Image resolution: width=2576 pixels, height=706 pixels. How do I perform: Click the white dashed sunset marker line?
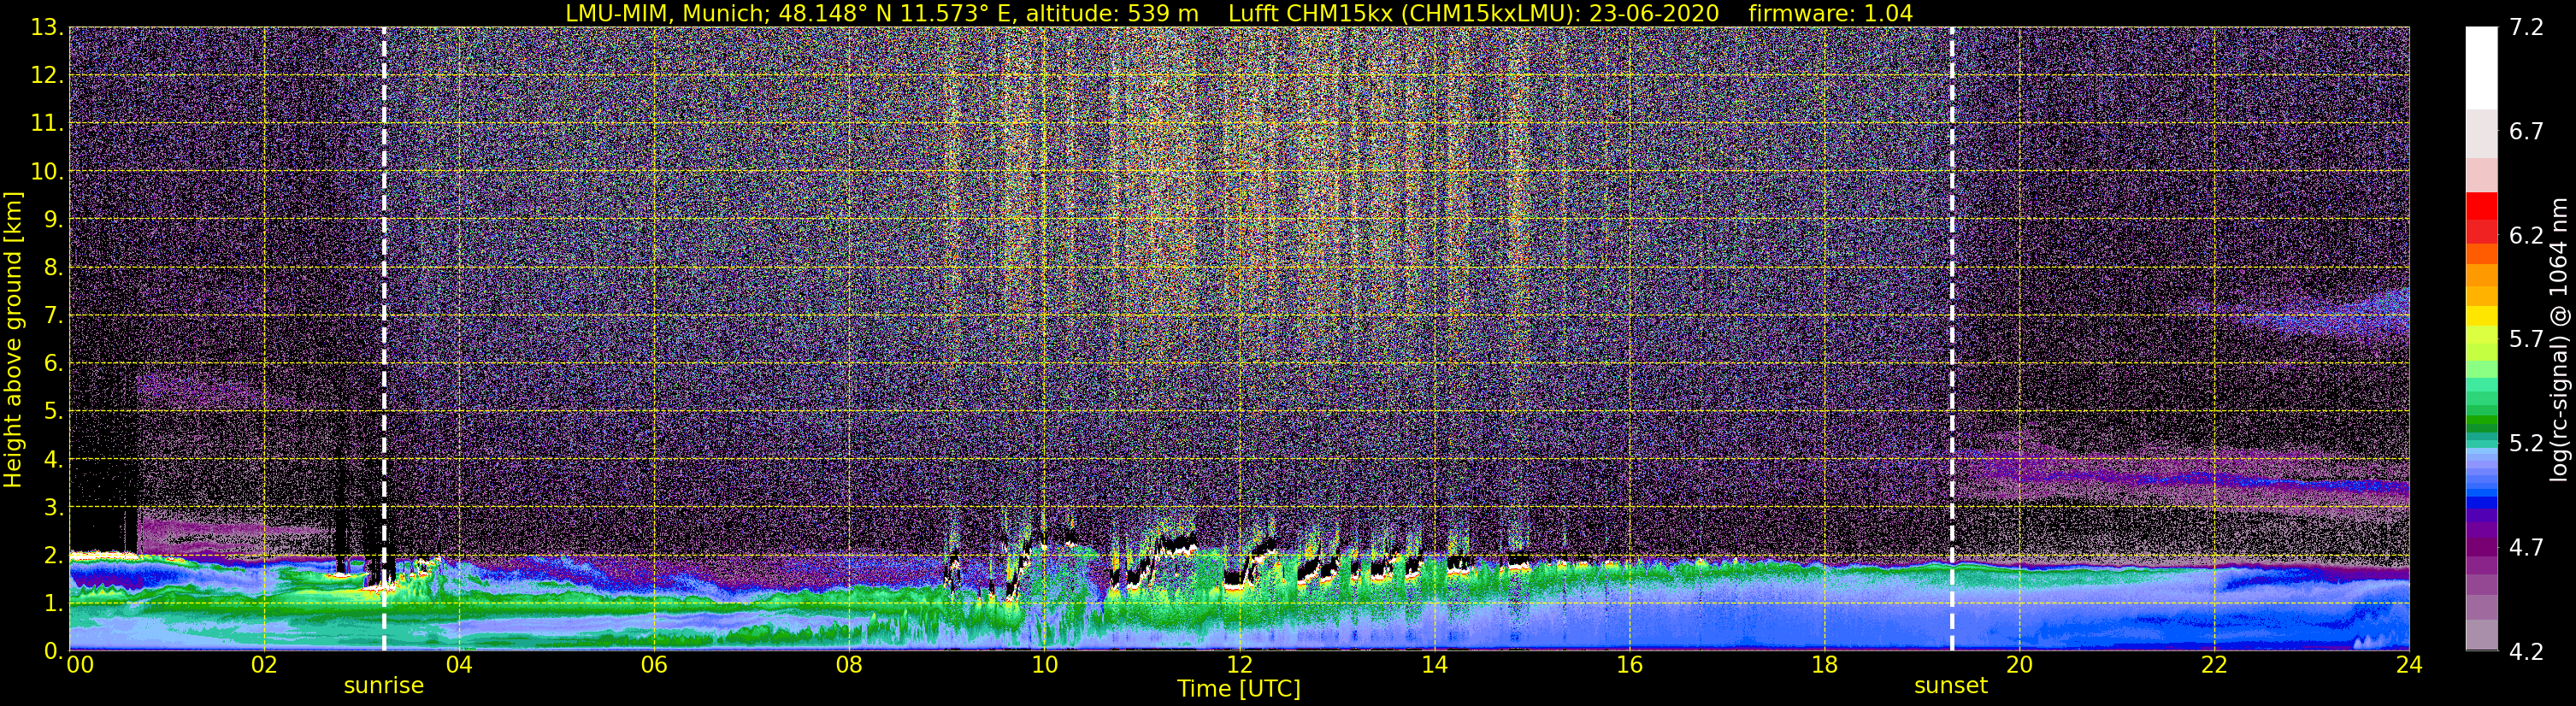1952,339
